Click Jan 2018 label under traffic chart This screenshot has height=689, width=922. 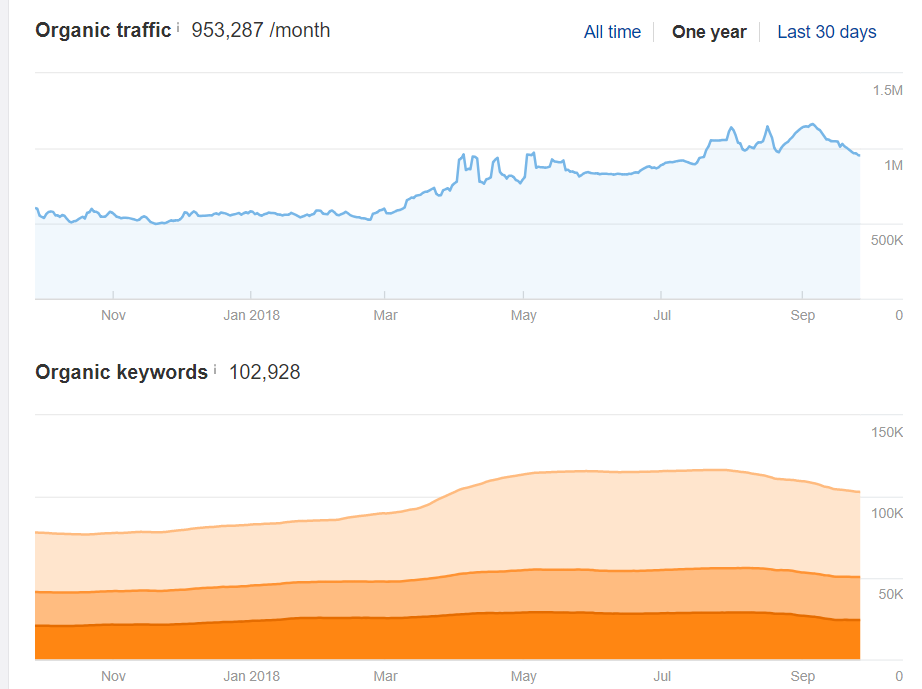click(252, 316)
